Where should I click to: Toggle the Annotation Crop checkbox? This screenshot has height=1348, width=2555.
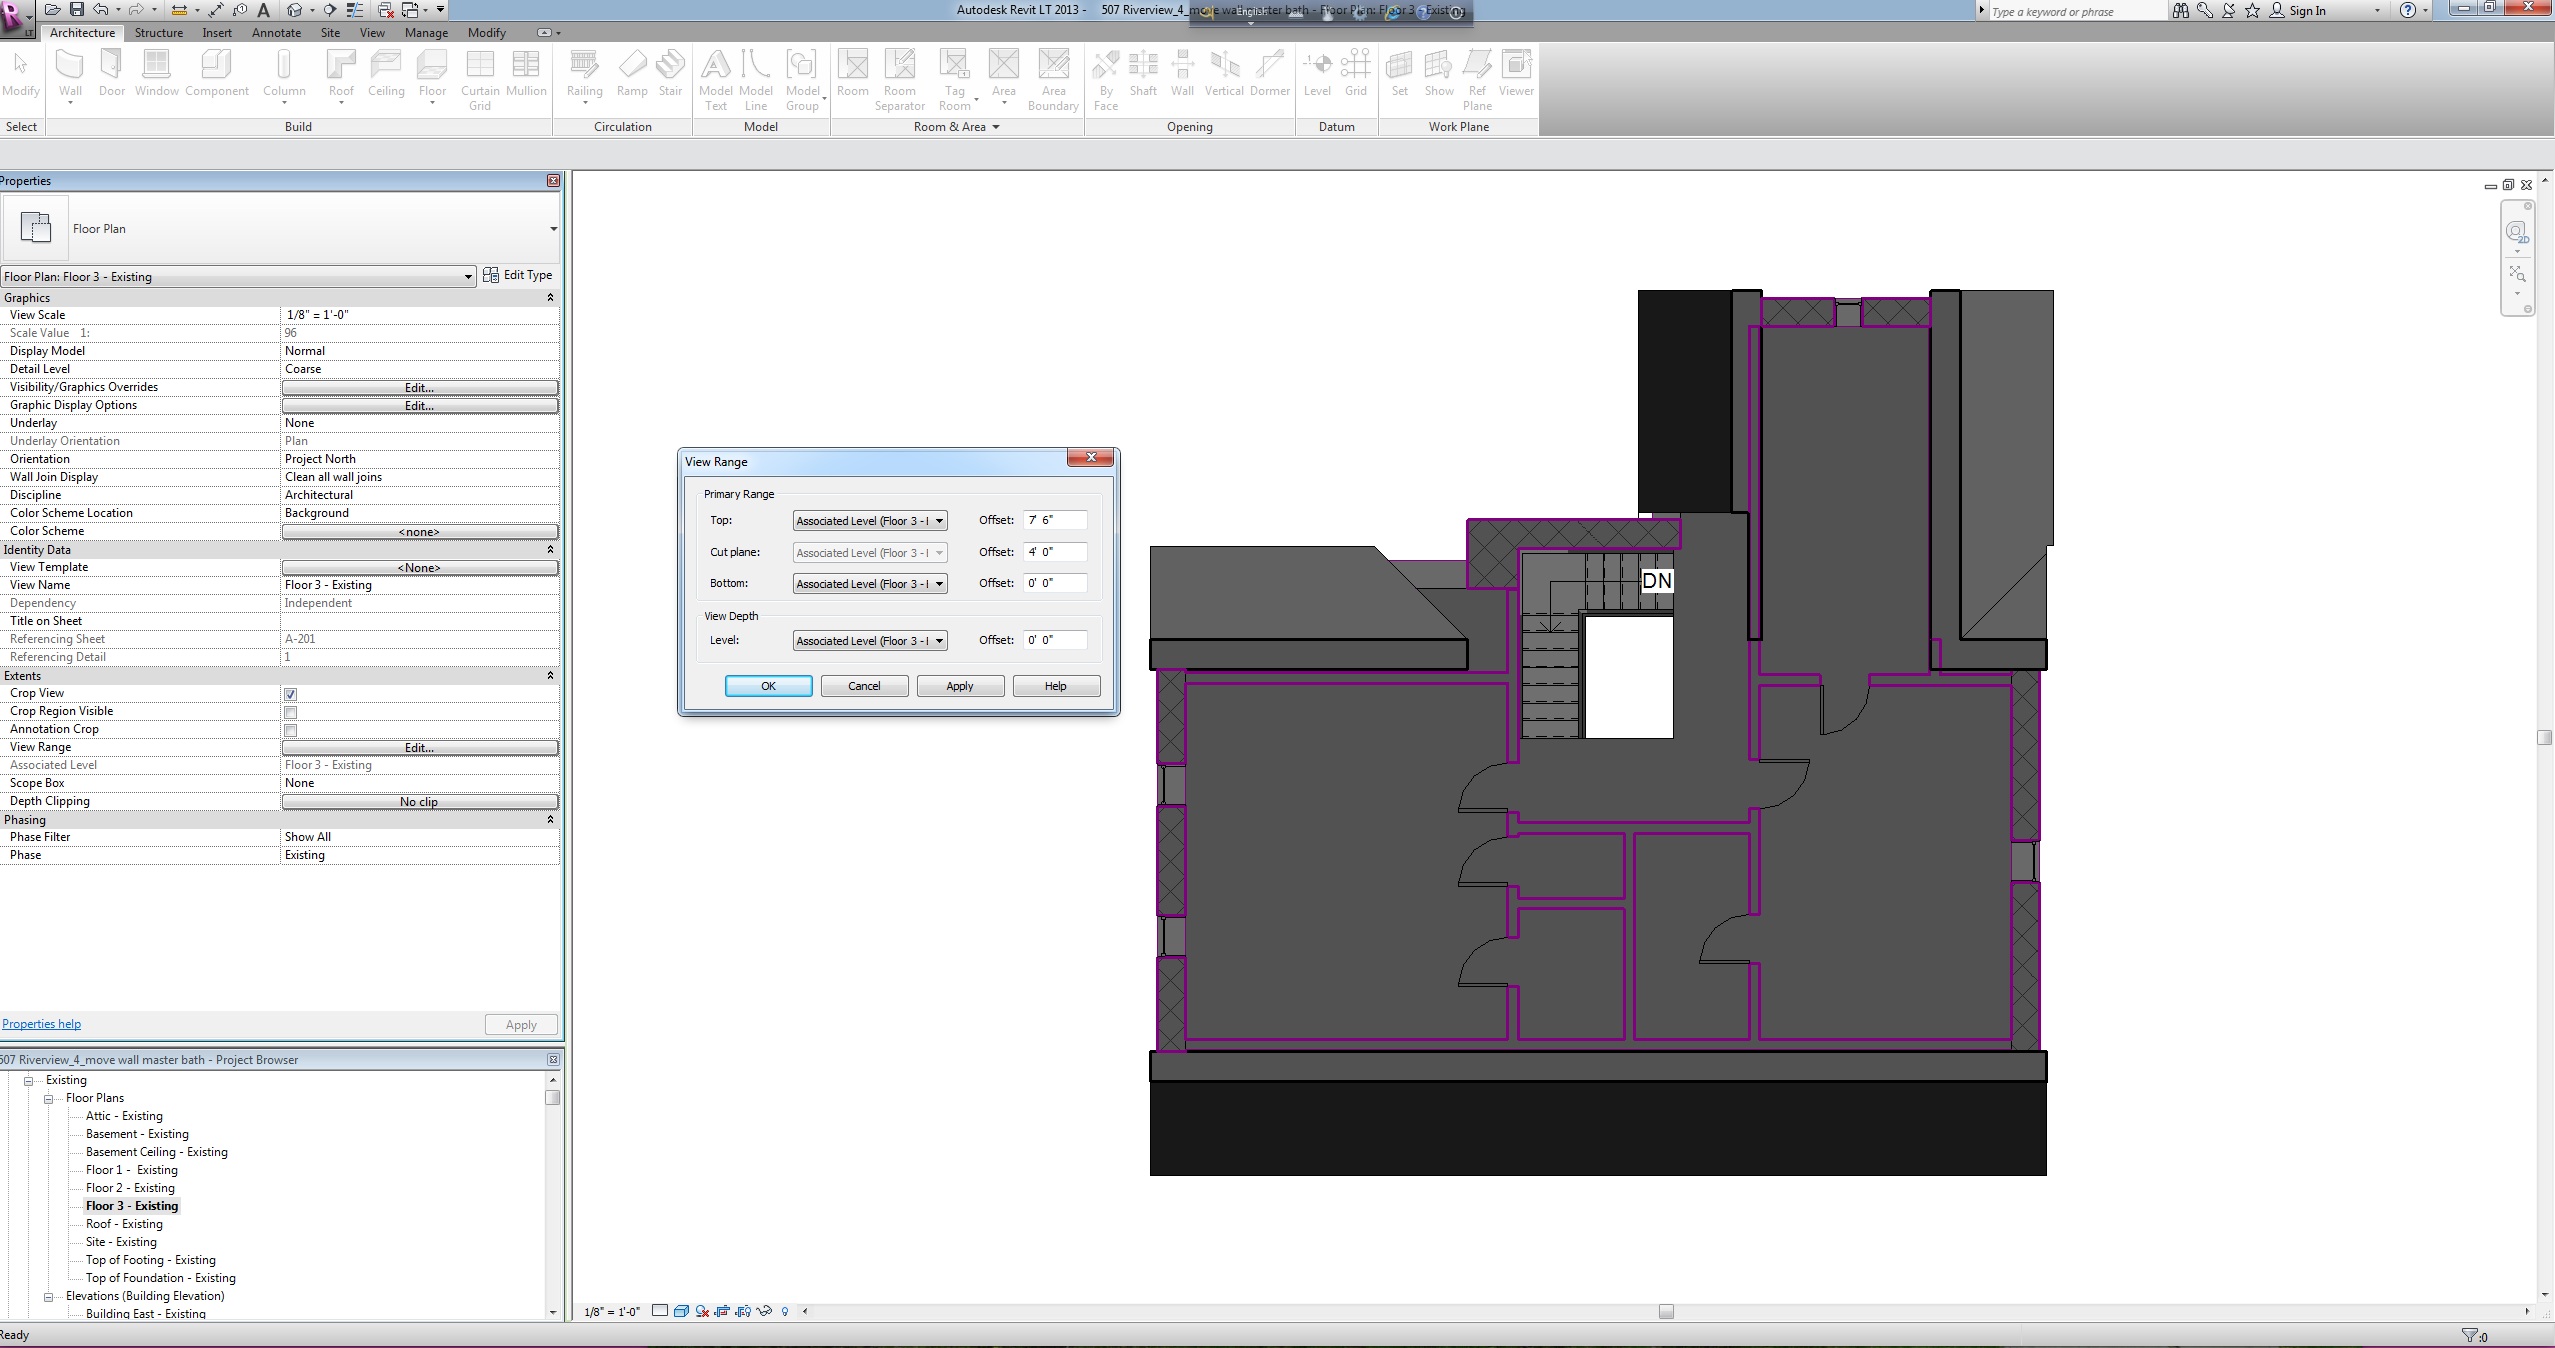(291, 730)
